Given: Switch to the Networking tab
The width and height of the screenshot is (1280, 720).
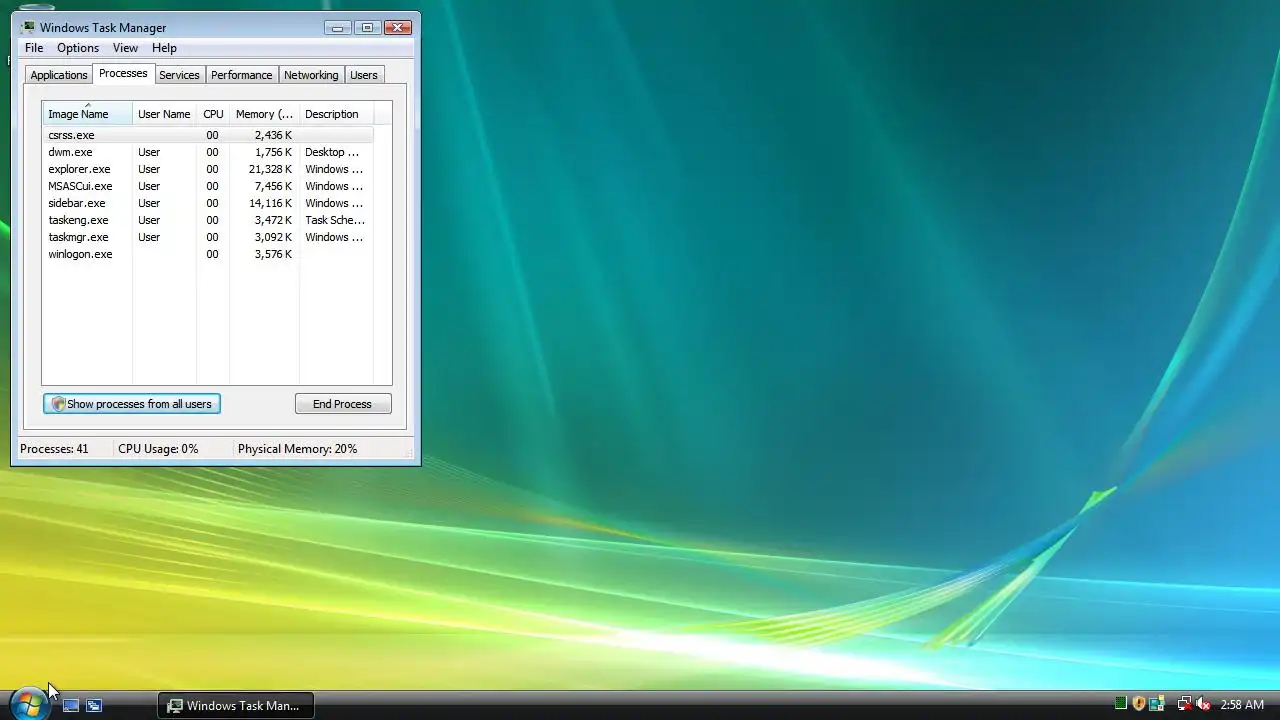Looking at the screenshot, I should (x=311, y=75).
